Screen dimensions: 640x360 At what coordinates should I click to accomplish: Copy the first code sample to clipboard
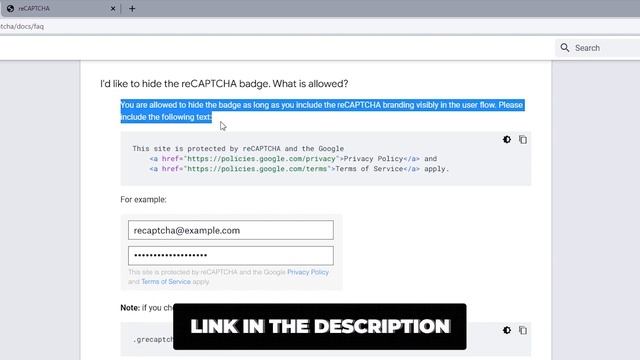[x=523, y=140]
